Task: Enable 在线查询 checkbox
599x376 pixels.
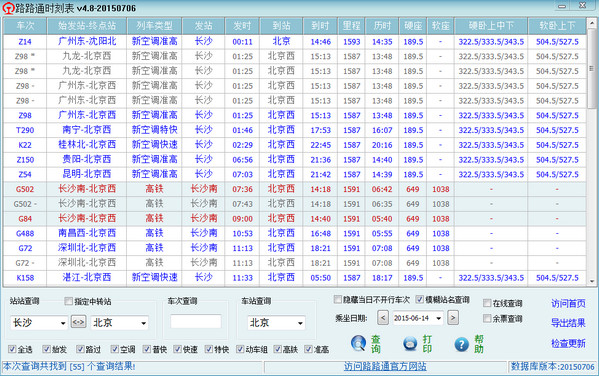Action: [x=487, y=303]
